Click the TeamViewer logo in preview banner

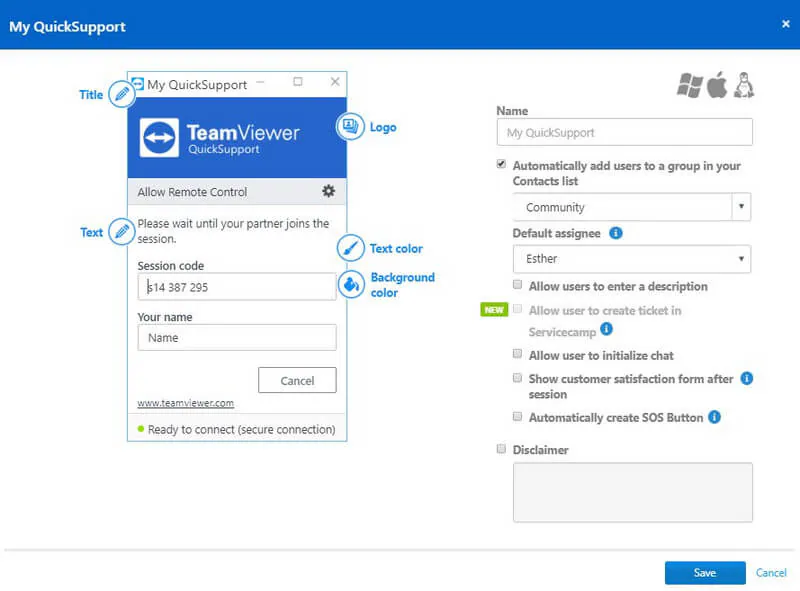coord(159,138)
